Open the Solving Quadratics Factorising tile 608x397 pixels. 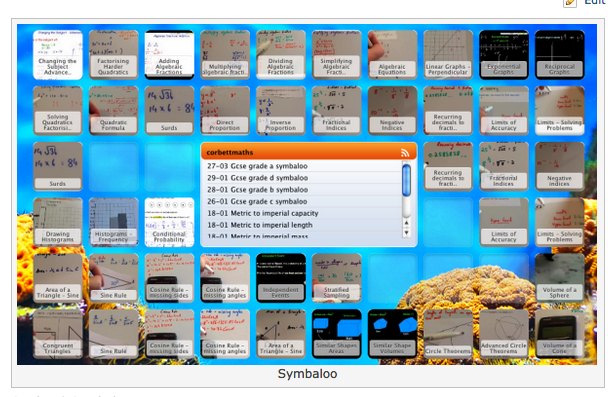58,110
